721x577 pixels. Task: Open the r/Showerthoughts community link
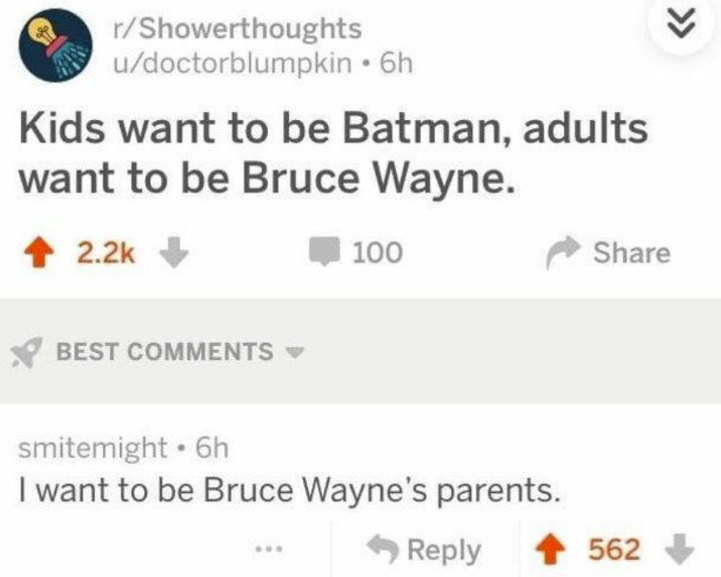pos(236,30)
